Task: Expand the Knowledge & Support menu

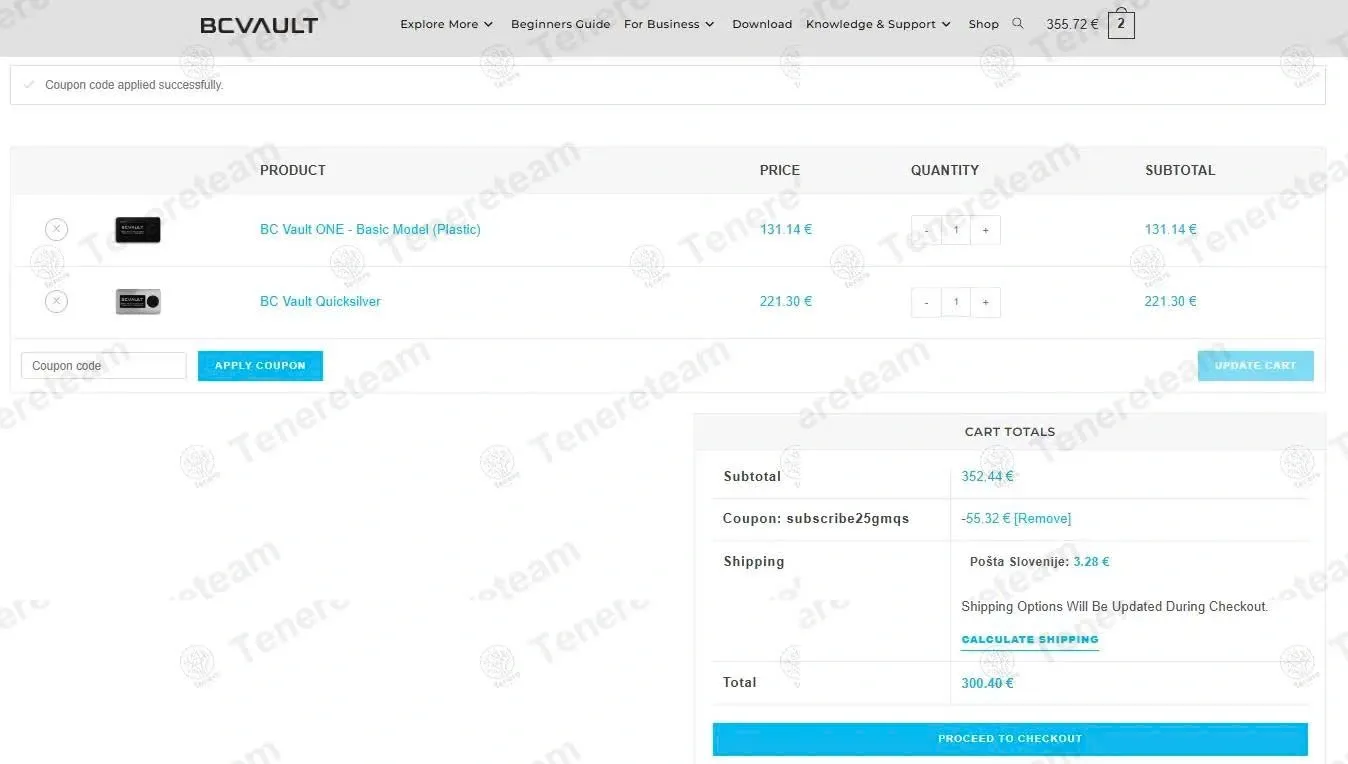Action: (x=878, y=24)
